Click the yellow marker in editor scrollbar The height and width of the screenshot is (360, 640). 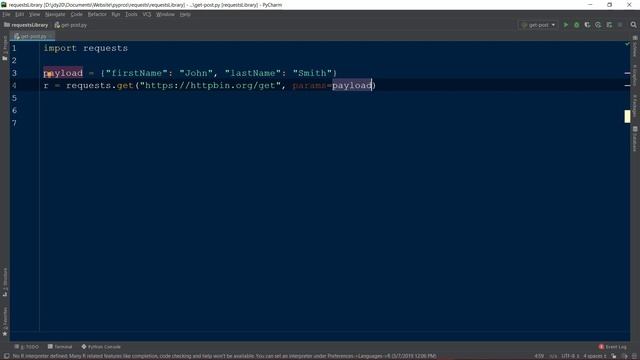pyautogui.click(x=627, y=116)
